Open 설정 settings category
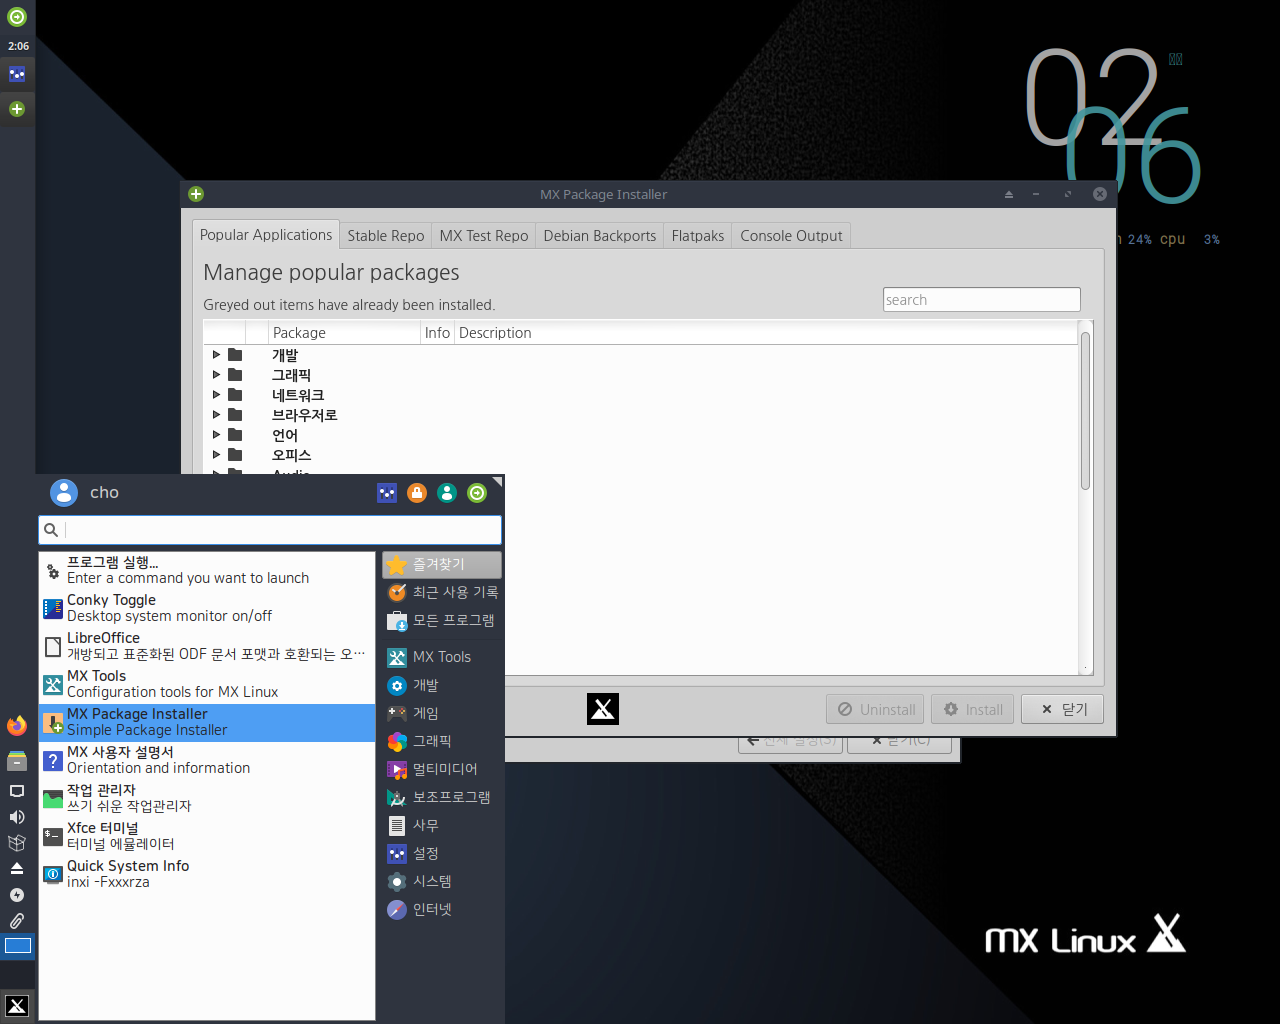This screenshot has width=1280, height=1024. point(441,853)
